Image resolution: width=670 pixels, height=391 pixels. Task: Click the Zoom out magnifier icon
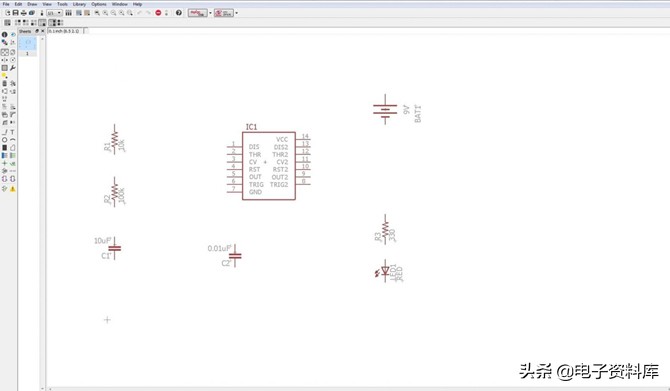113,13
